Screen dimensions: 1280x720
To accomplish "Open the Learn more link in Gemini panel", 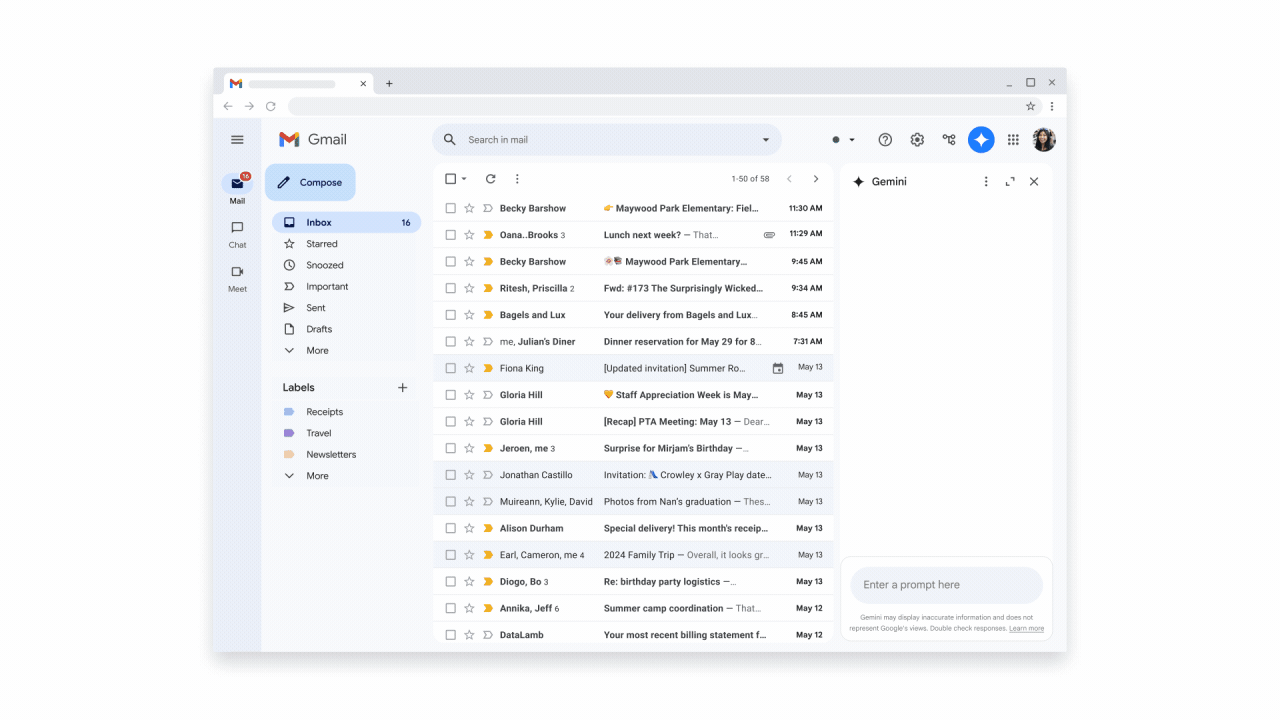I will [x=1026, y=628].
